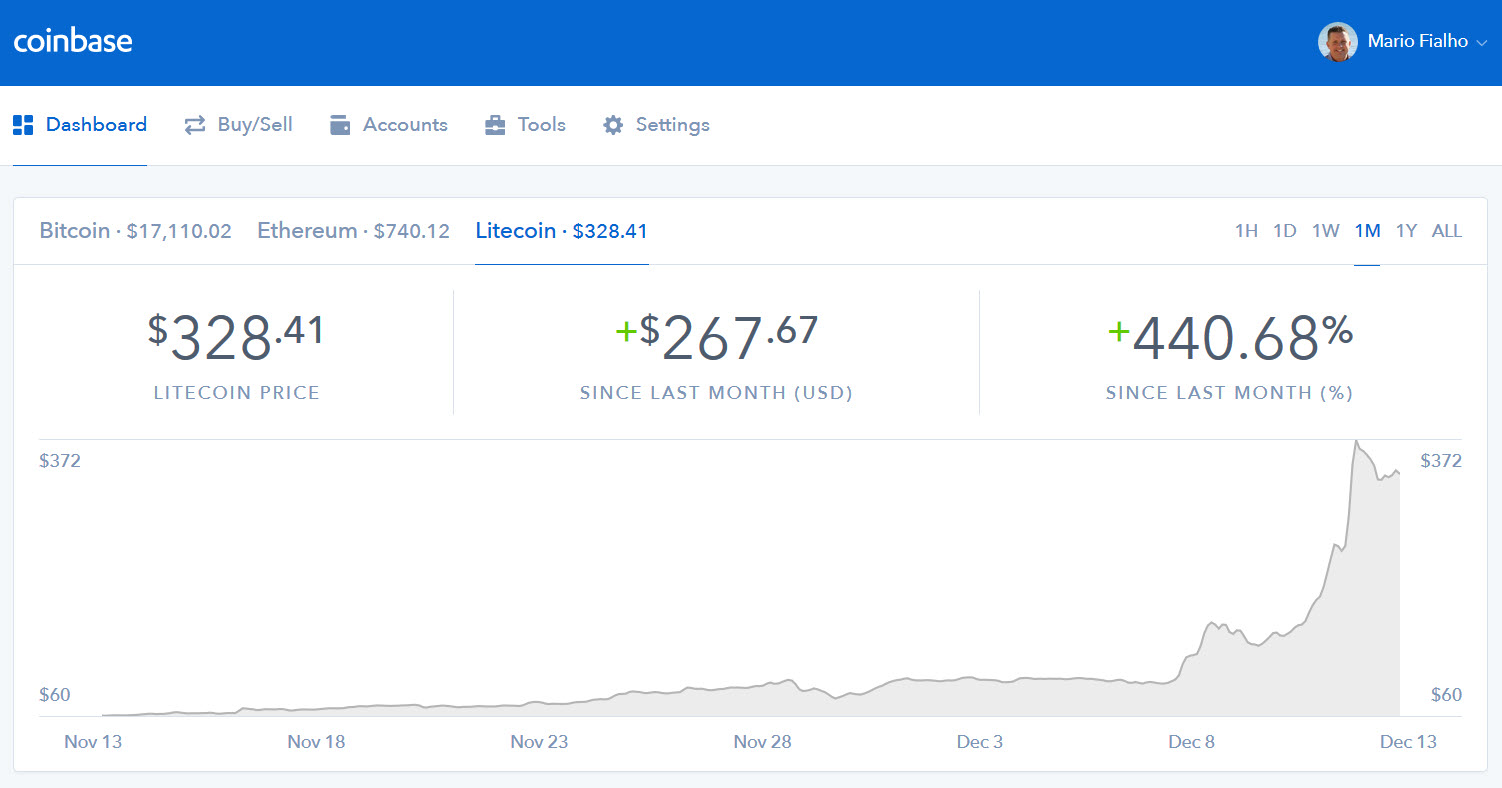Select the Litecoin price tab
This screenshot has width=1502, height=788.
coord(561,231)
